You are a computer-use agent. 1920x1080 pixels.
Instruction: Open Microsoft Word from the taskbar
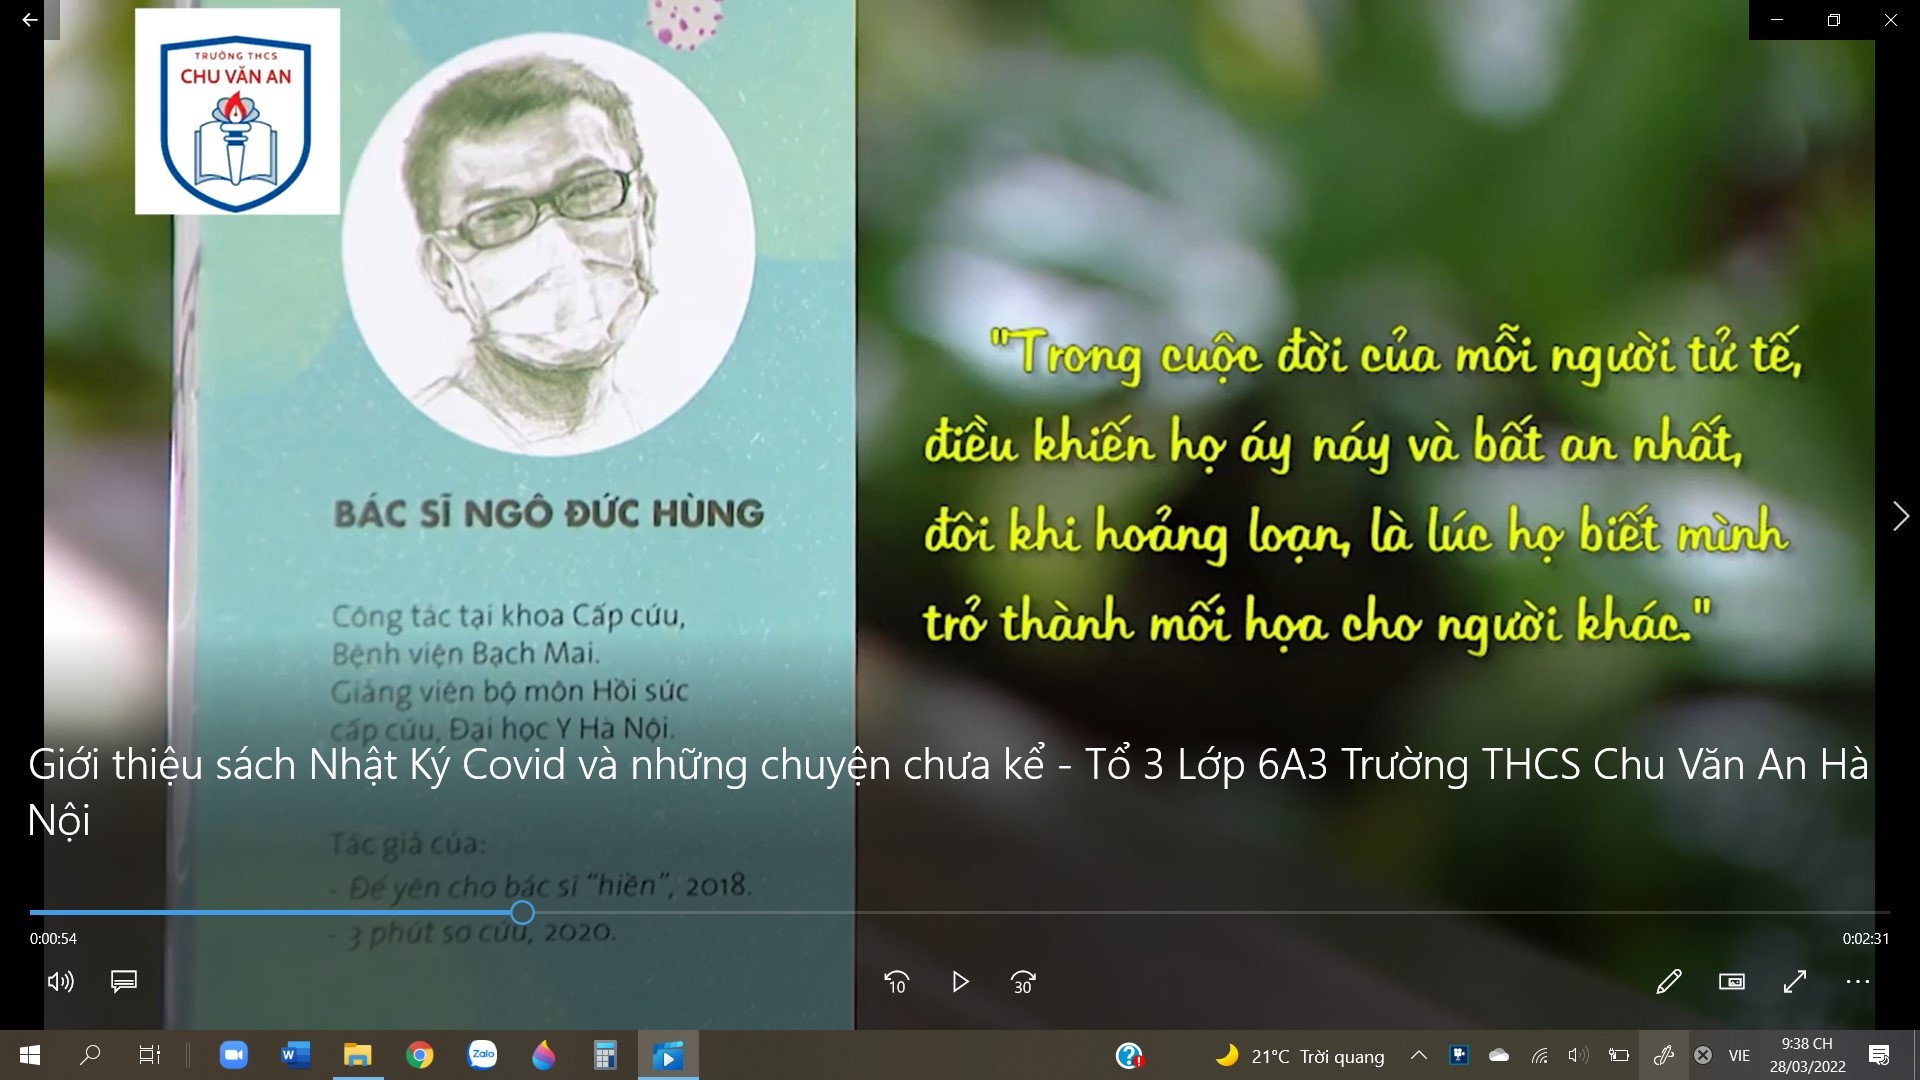(x=296, y=1055)
